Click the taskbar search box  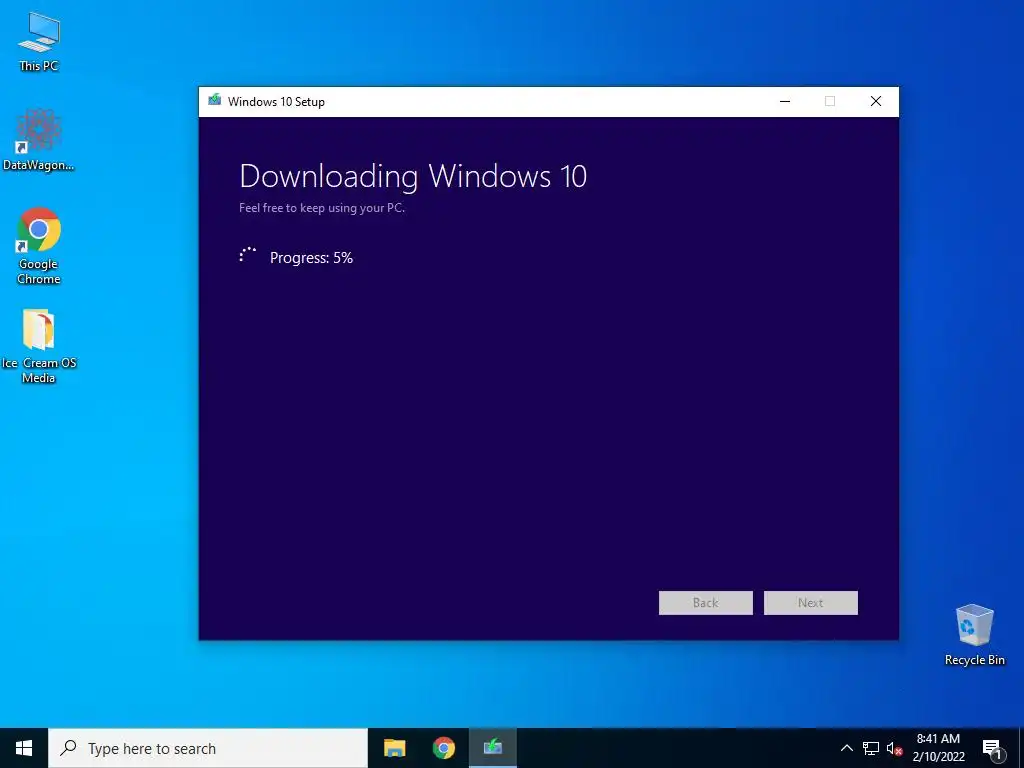[208, 748]
